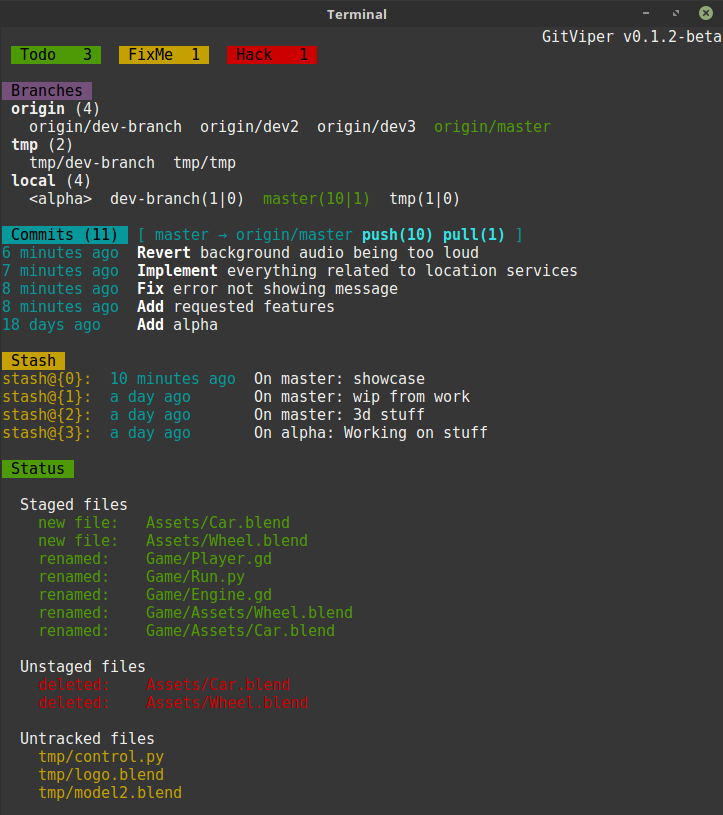Click the GitViper v0.1.2-beta version text
723x815 pixels.
pyautogui.click(x=630, y=37)
